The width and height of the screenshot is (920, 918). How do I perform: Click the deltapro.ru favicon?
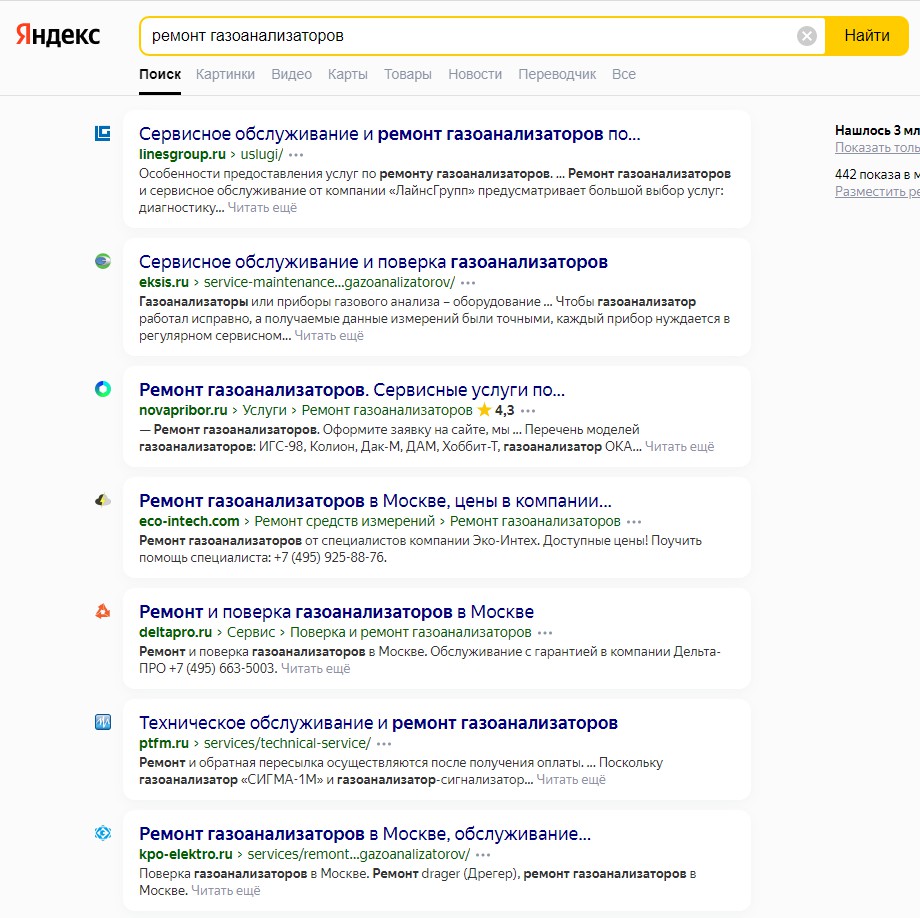(x=103, y=611)
